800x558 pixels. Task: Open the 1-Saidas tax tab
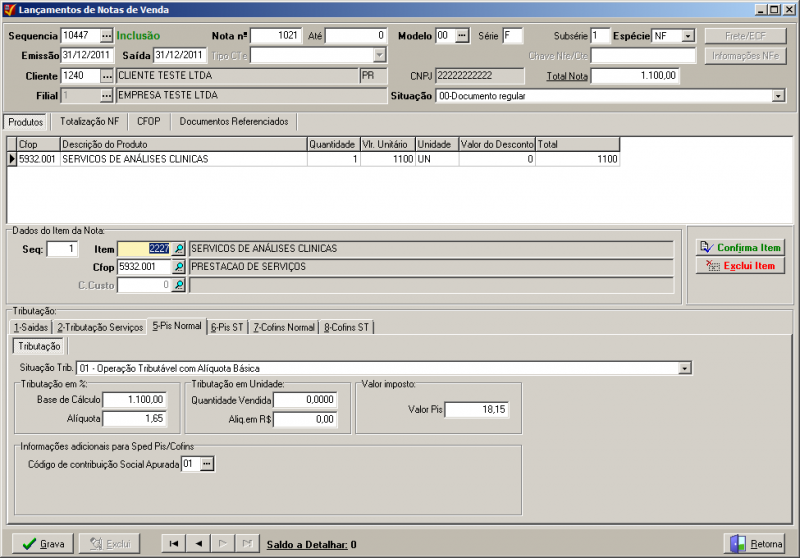tap(31, 327)
